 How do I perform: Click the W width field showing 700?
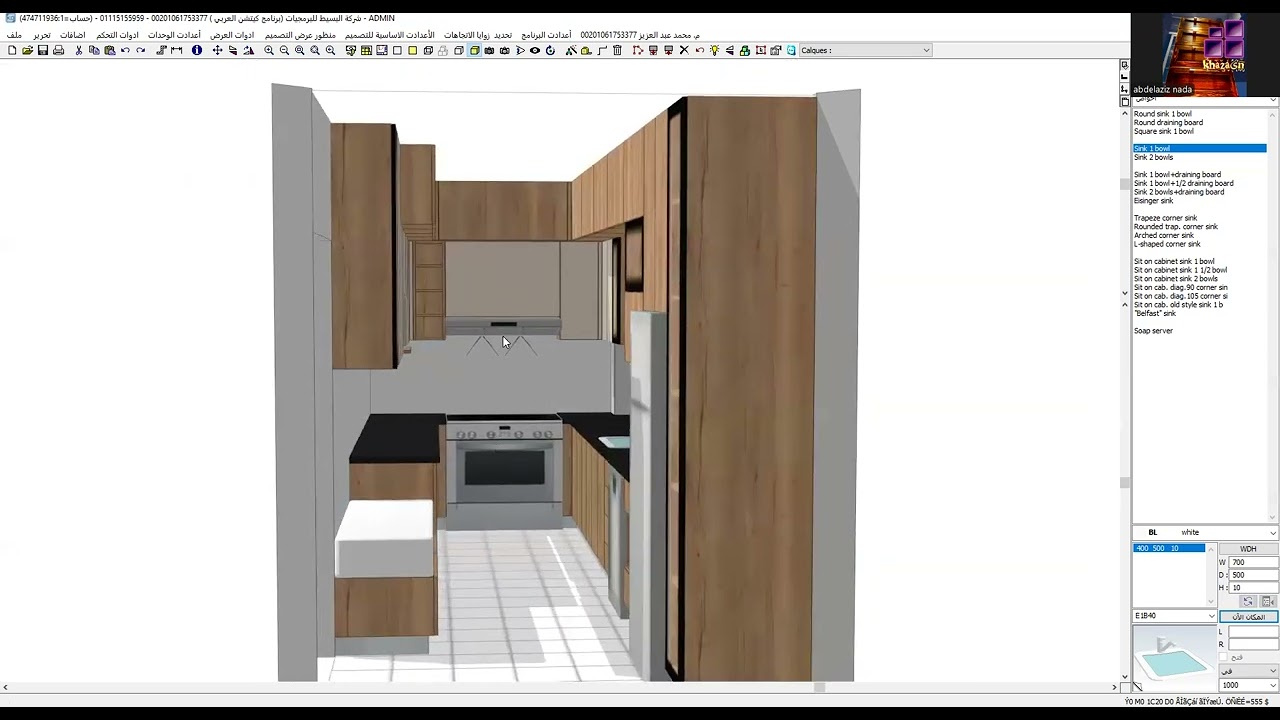pos(1253,562)
